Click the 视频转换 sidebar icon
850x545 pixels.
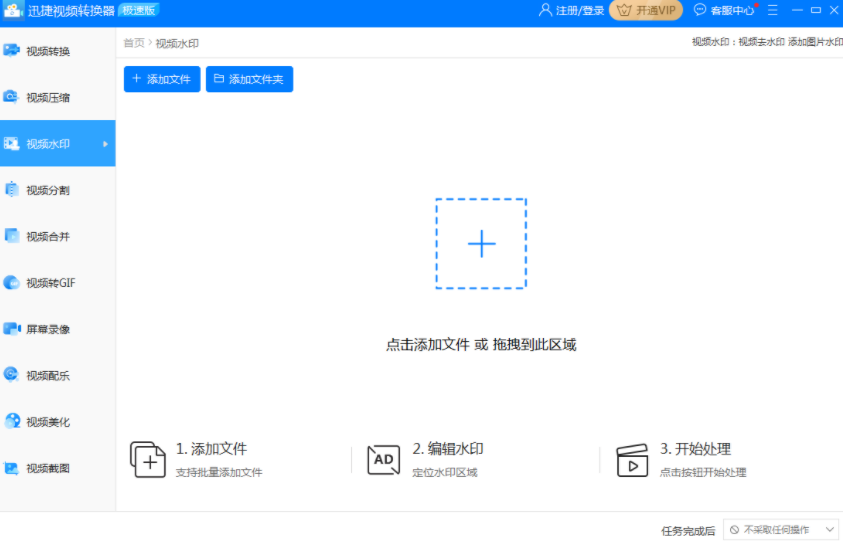point(11,50)
